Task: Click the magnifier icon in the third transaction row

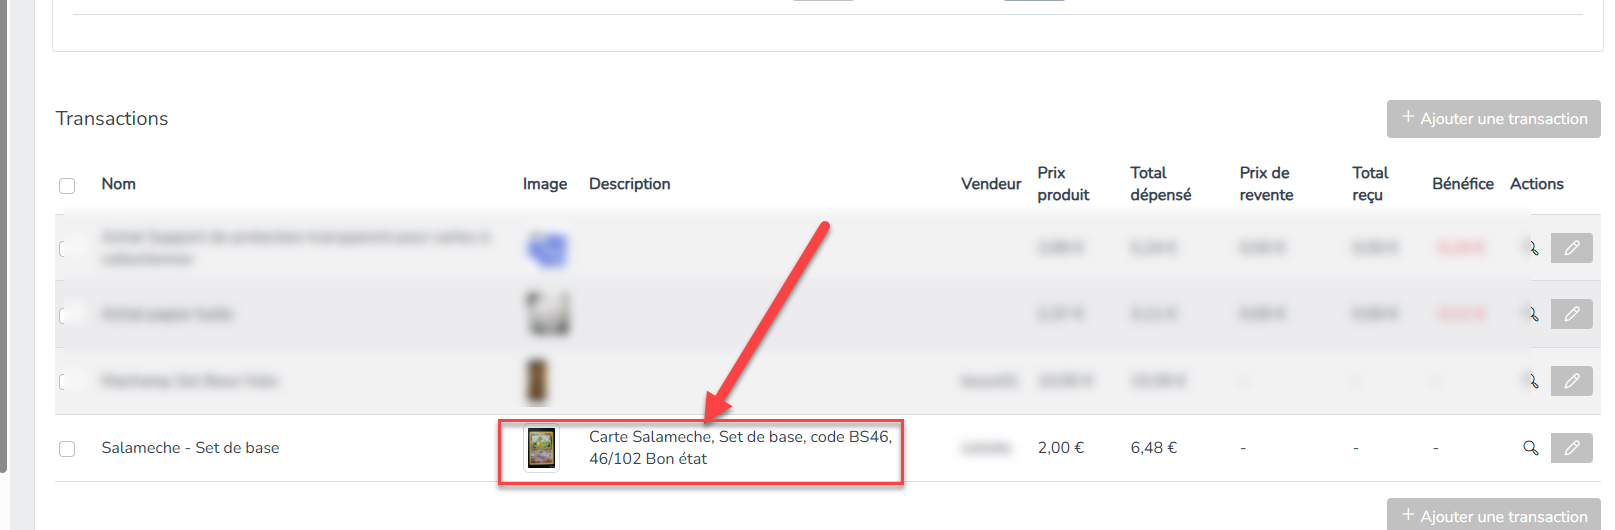Action: point(1531,381)
